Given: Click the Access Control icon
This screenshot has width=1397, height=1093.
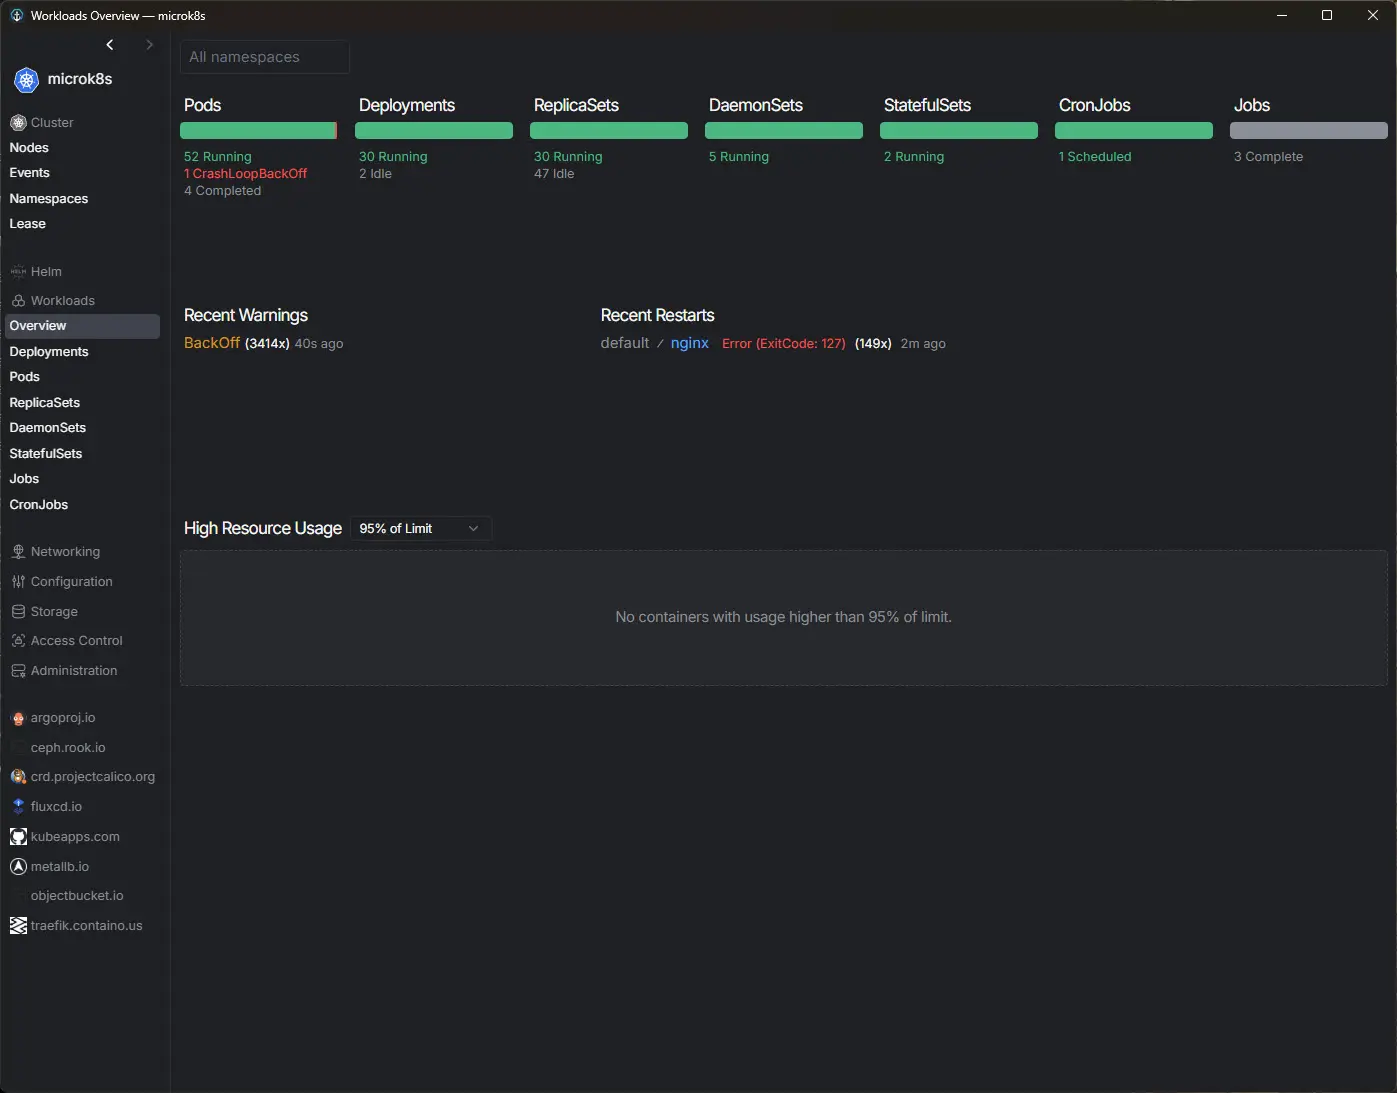Looking at the screenshot, I should pyautogui.click(x=18, y=641).
